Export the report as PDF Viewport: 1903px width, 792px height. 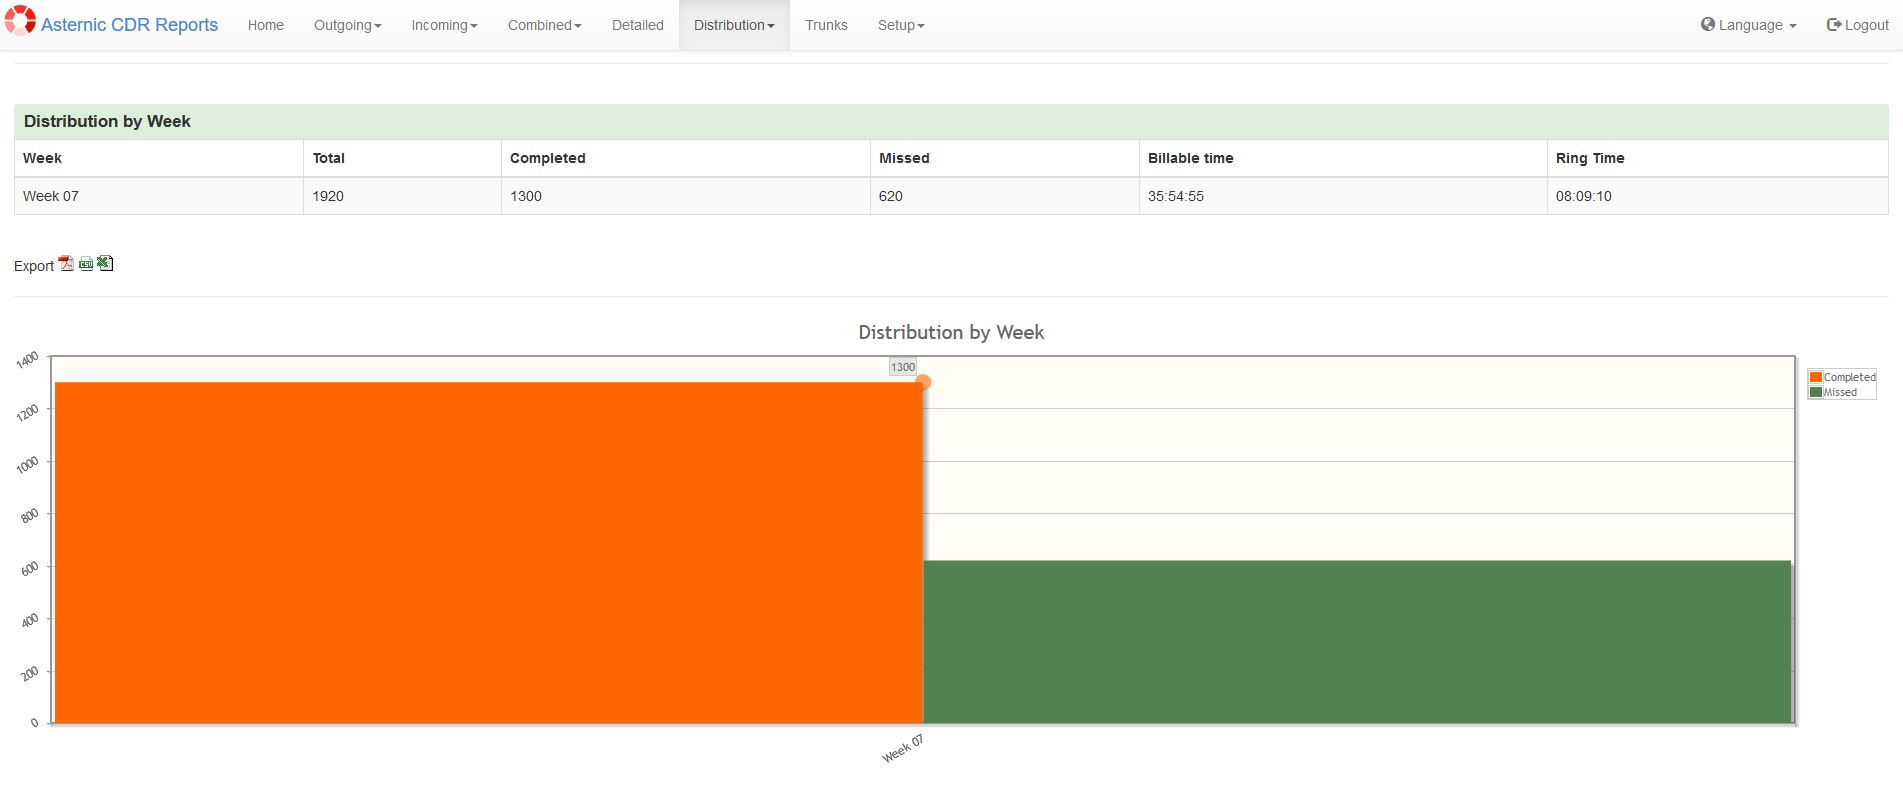click(66, 264)
